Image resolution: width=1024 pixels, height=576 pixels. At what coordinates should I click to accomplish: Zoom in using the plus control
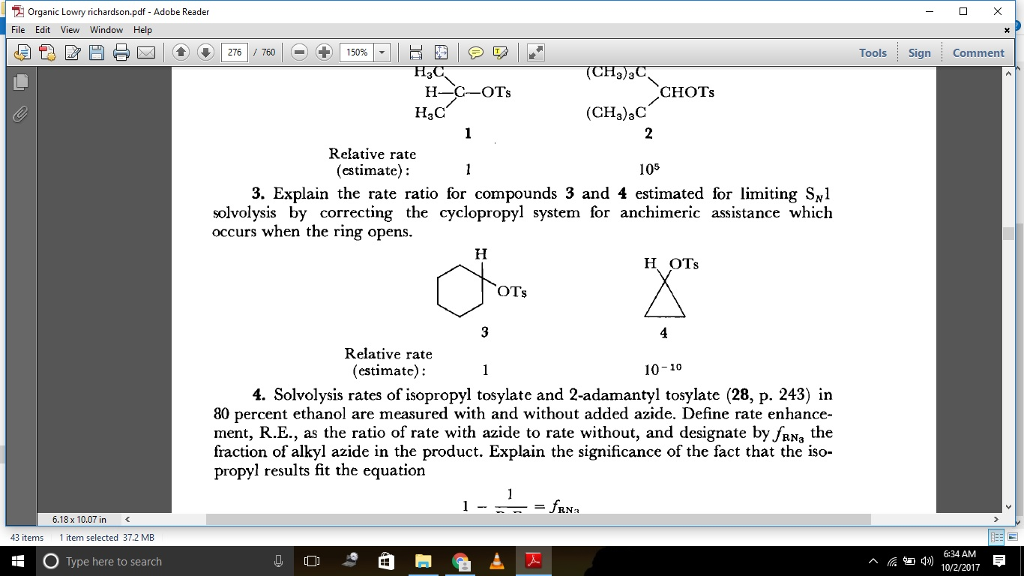point(324,52)
